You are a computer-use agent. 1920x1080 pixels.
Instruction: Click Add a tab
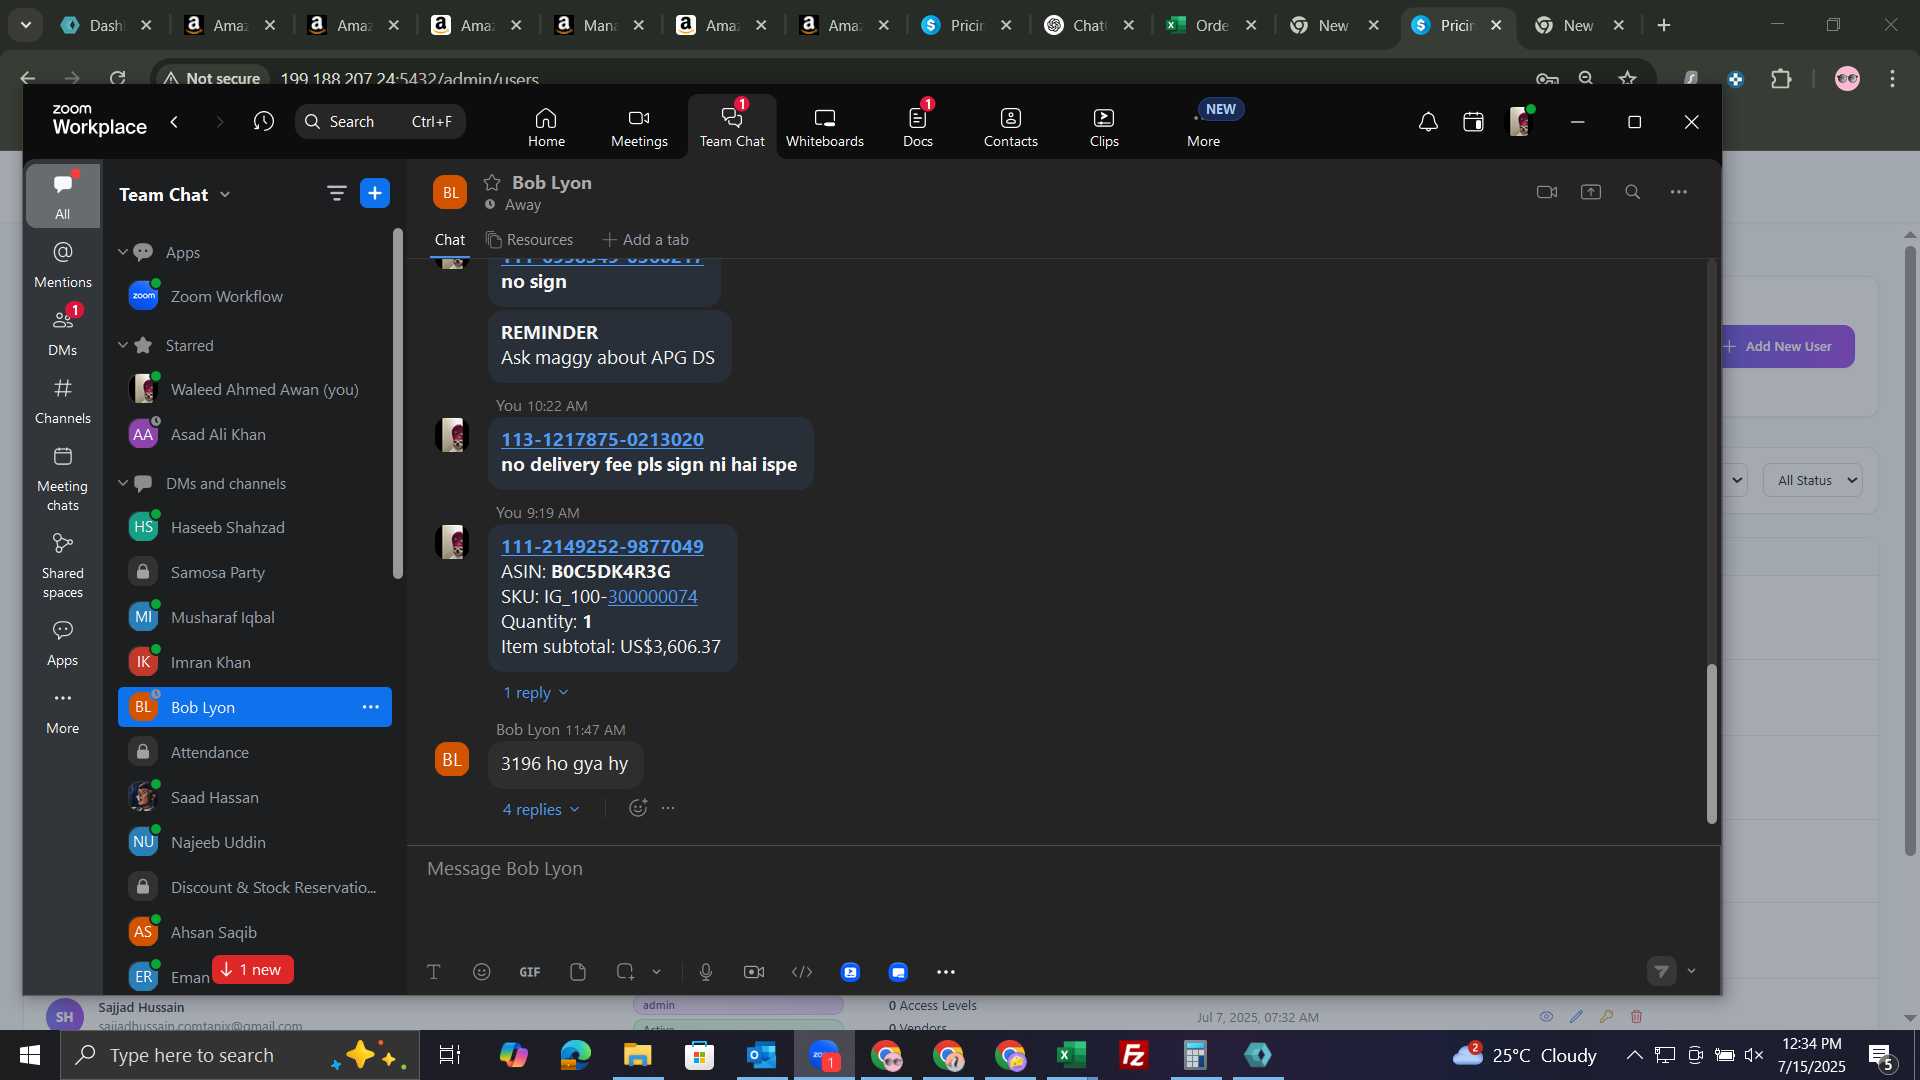(646, 240)
